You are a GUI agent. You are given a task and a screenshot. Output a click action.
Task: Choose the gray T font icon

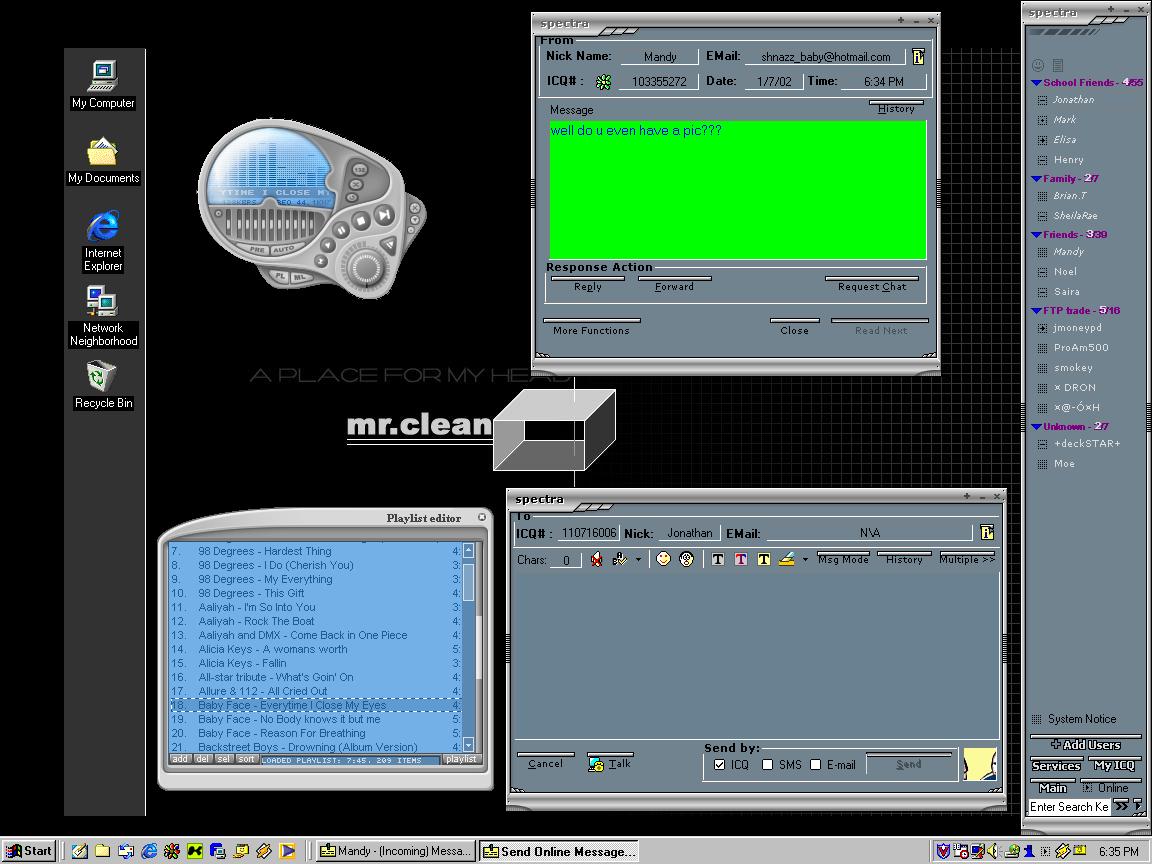(x=718, y=559)
